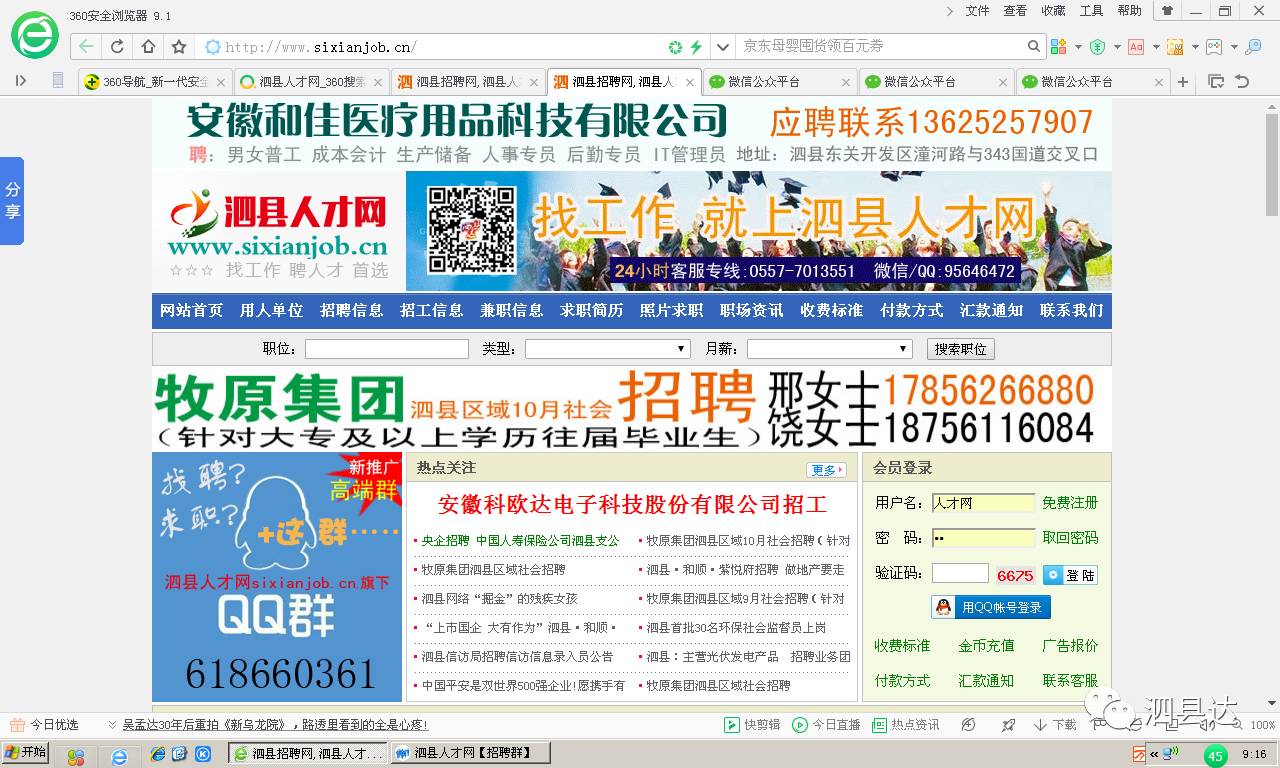The width and height of the screenshot is (1280, 768).
Task: Click the lightning speed mode icon
Action: (696, 47)
